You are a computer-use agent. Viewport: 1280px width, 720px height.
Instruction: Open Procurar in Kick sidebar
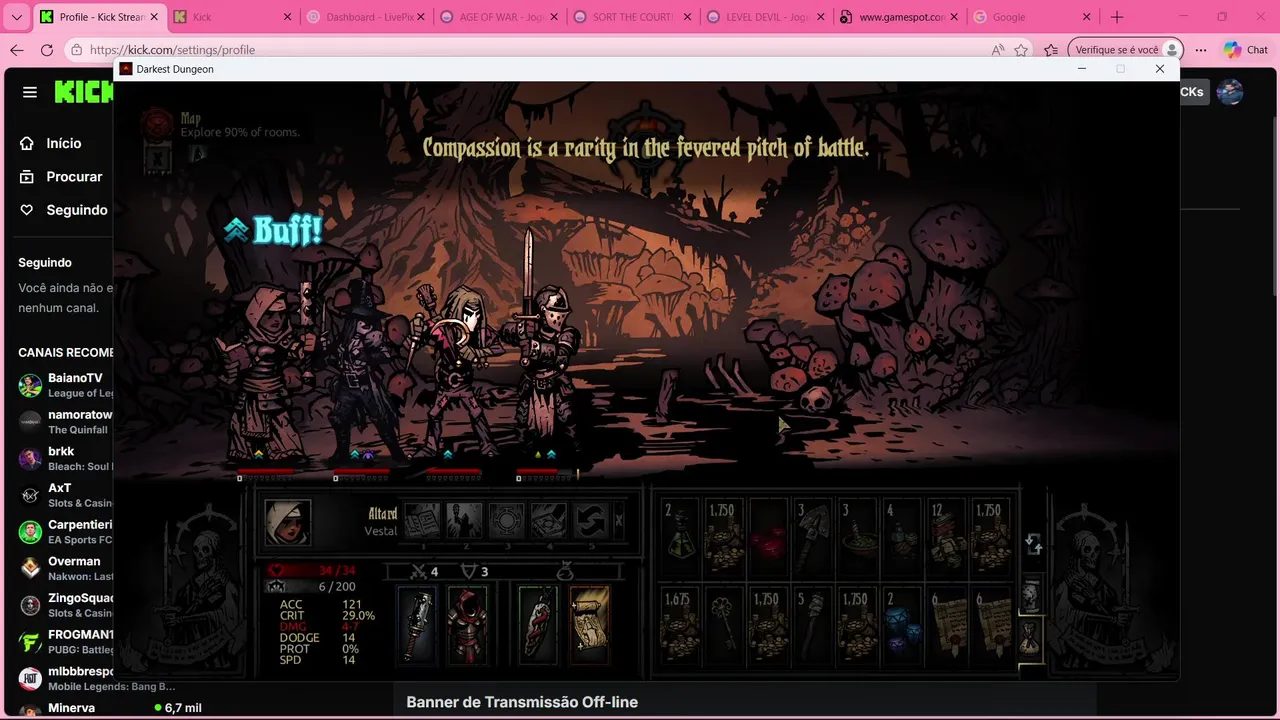click(x=62, y=176)
